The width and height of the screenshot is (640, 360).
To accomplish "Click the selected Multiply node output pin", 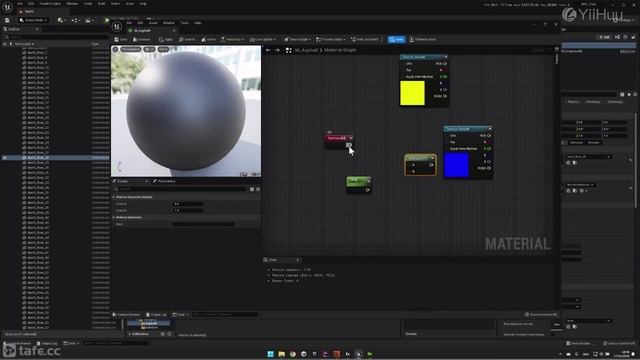I will coord(431,165).
